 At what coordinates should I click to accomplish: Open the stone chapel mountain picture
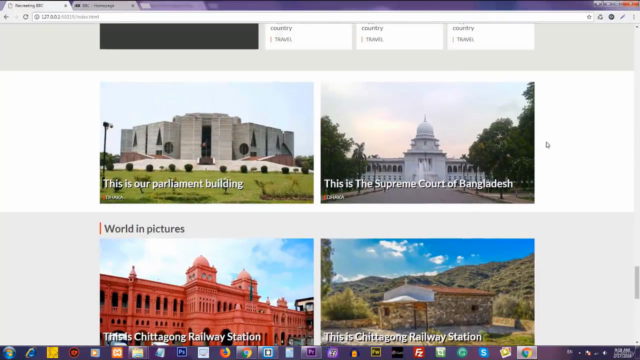point(427,292)
